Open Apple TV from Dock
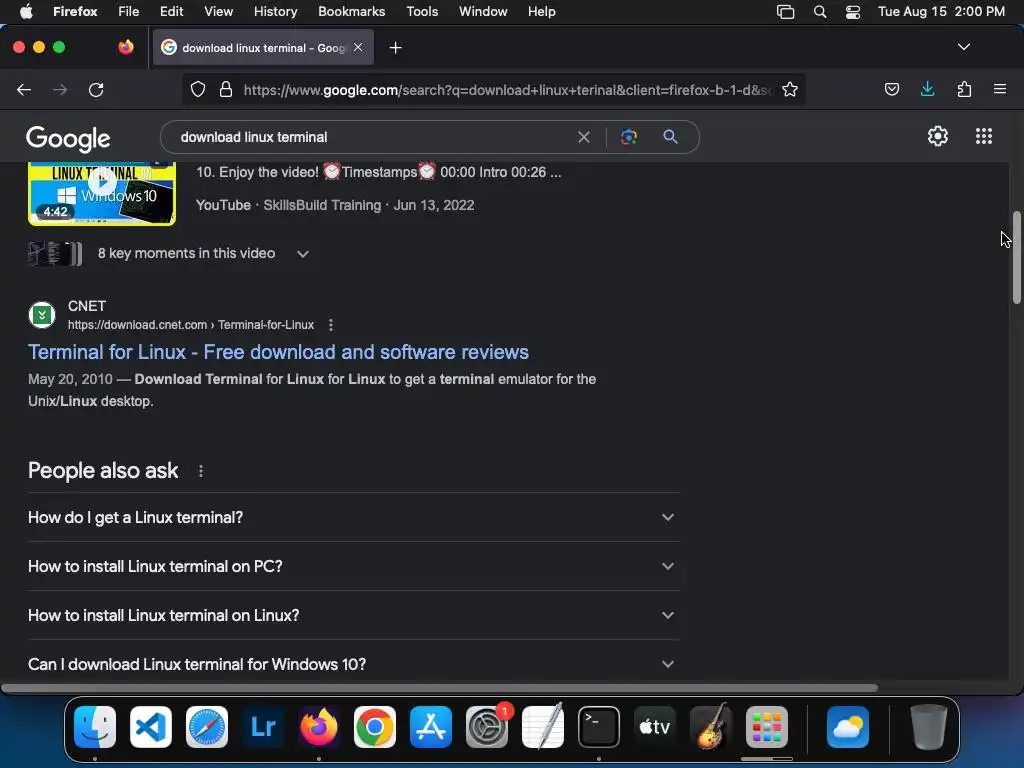This screenshot has height=768, width=1024. pyautogui.click(x=654, y=727)
